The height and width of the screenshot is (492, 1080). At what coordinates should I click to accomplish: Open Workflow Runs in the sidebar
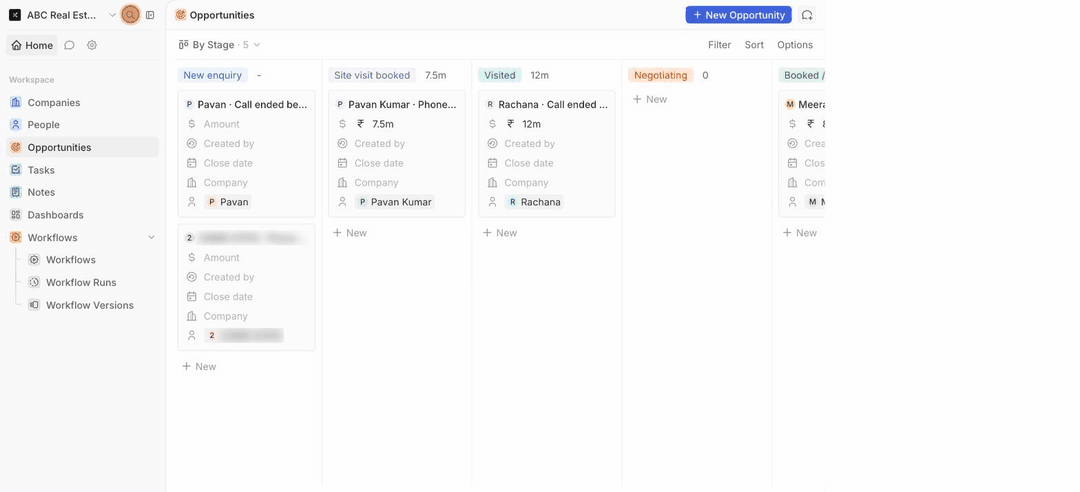pyautogui.click(x=92, y=283)
